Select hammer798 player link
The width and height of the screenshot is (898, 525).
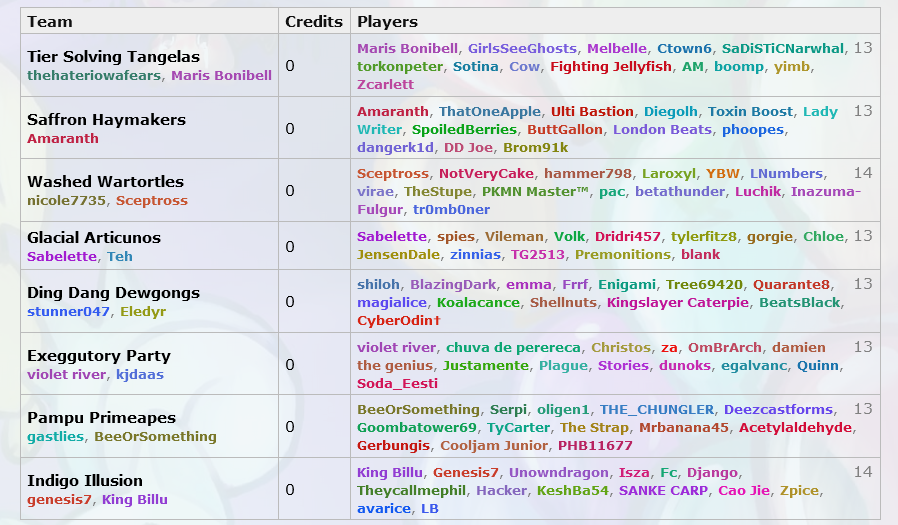588,173
